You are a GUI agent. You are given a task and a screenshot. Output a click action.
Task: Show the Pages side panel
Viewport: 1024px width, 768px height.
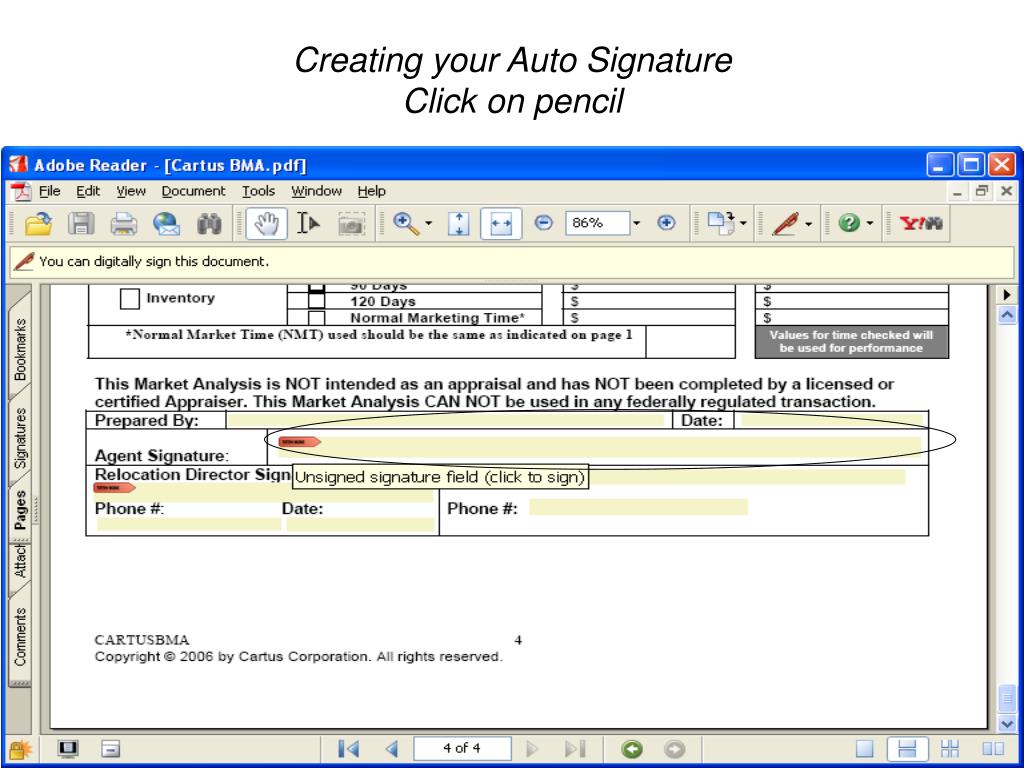(20, 510)
